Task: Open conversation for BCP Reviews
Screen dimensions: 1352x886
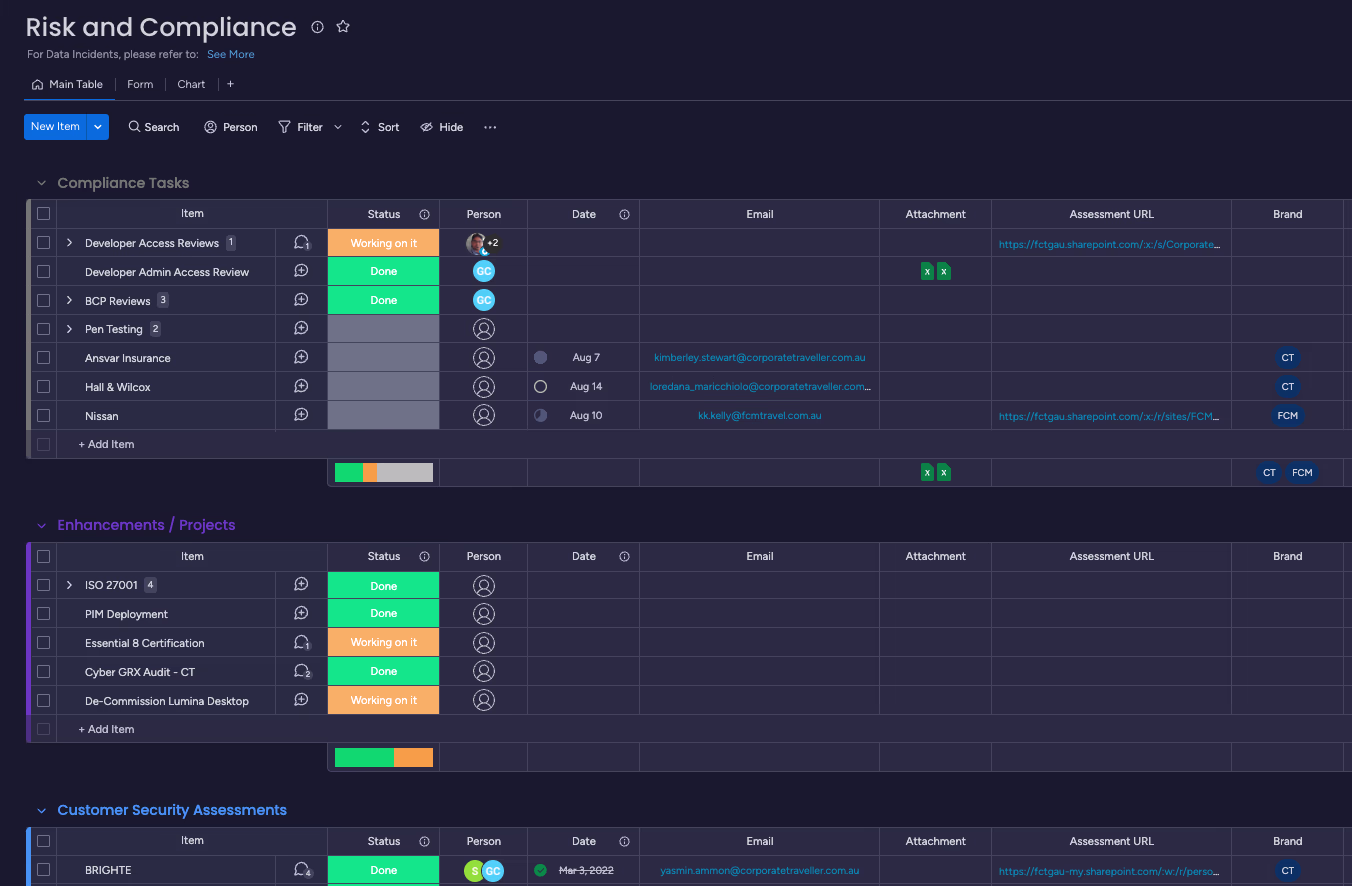Action: (301, 300)
